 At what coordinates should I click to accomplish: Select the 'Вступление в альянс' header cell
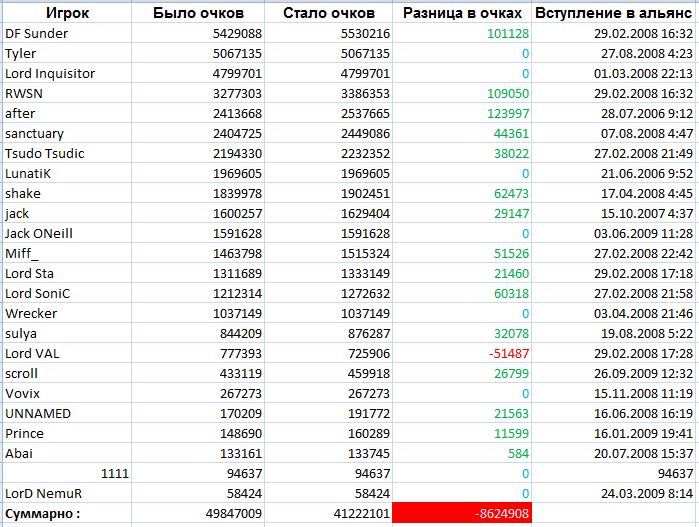[x=613, y=13]
